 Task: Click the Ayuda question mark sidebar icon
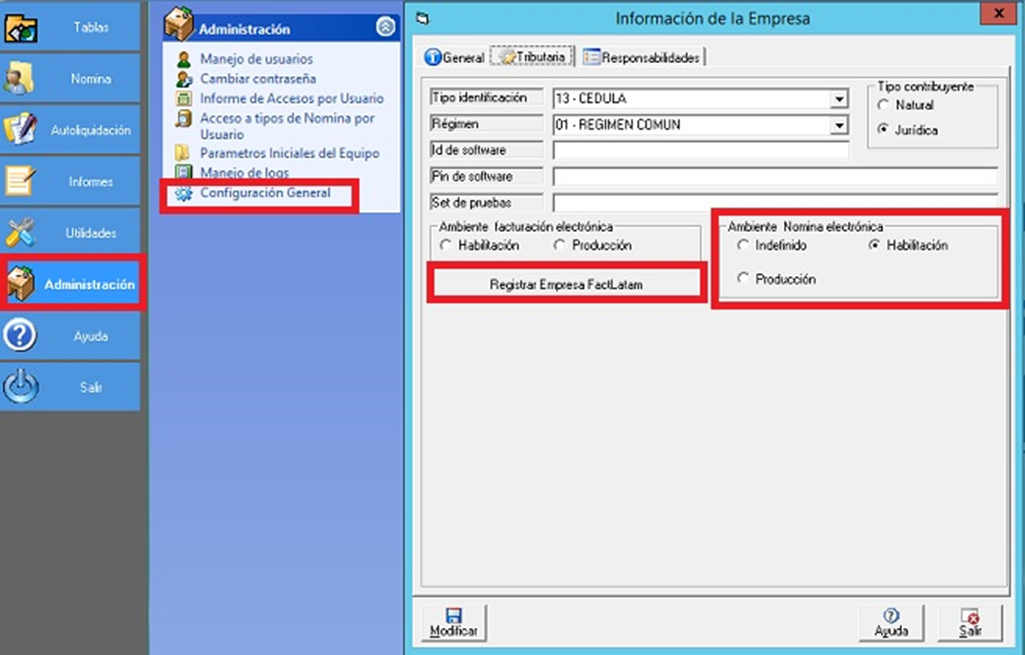tap(22, 336)
